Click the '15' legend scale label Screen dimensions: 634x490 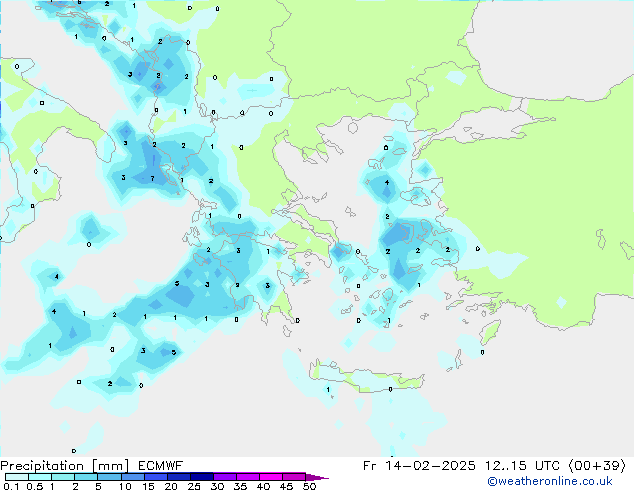click(x=148, y=486)
